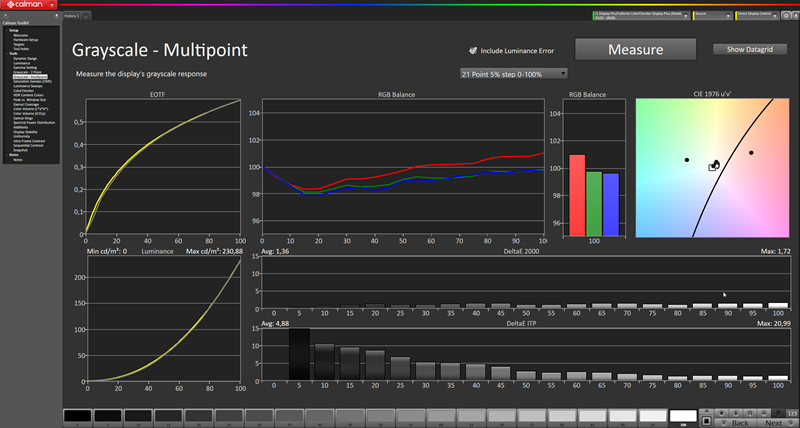Add a new history tab with plus icon
The height and width of the screenshot is (428, 800).
coord(86,16)
